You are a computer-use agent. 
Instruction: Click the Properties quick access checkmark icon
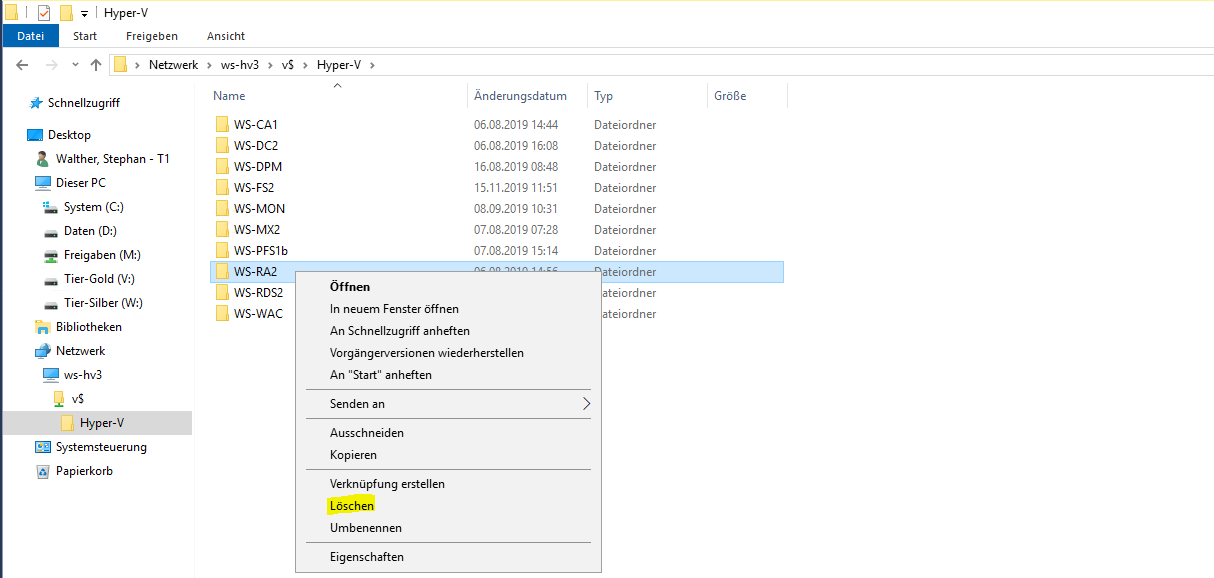[43, 13]
